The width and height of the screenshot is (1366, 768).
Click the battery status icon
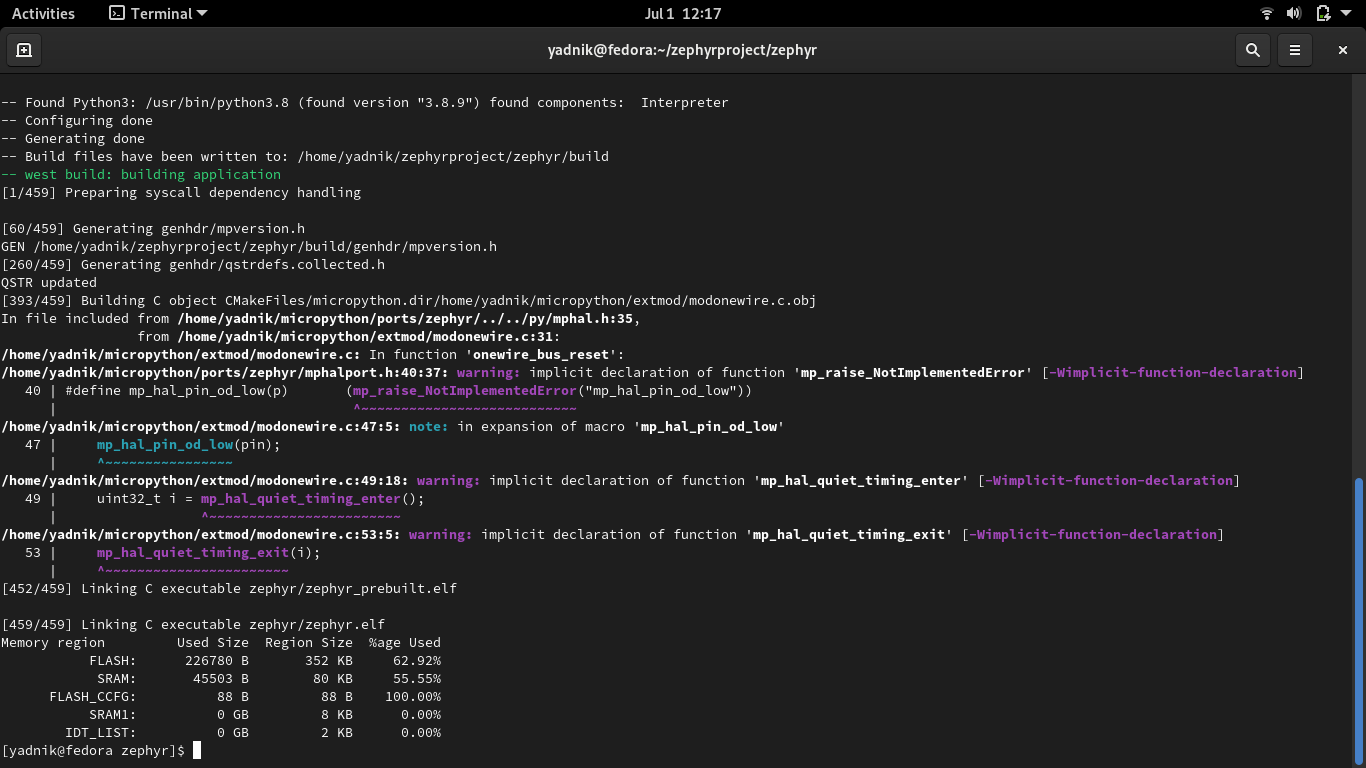[1322, 13]
